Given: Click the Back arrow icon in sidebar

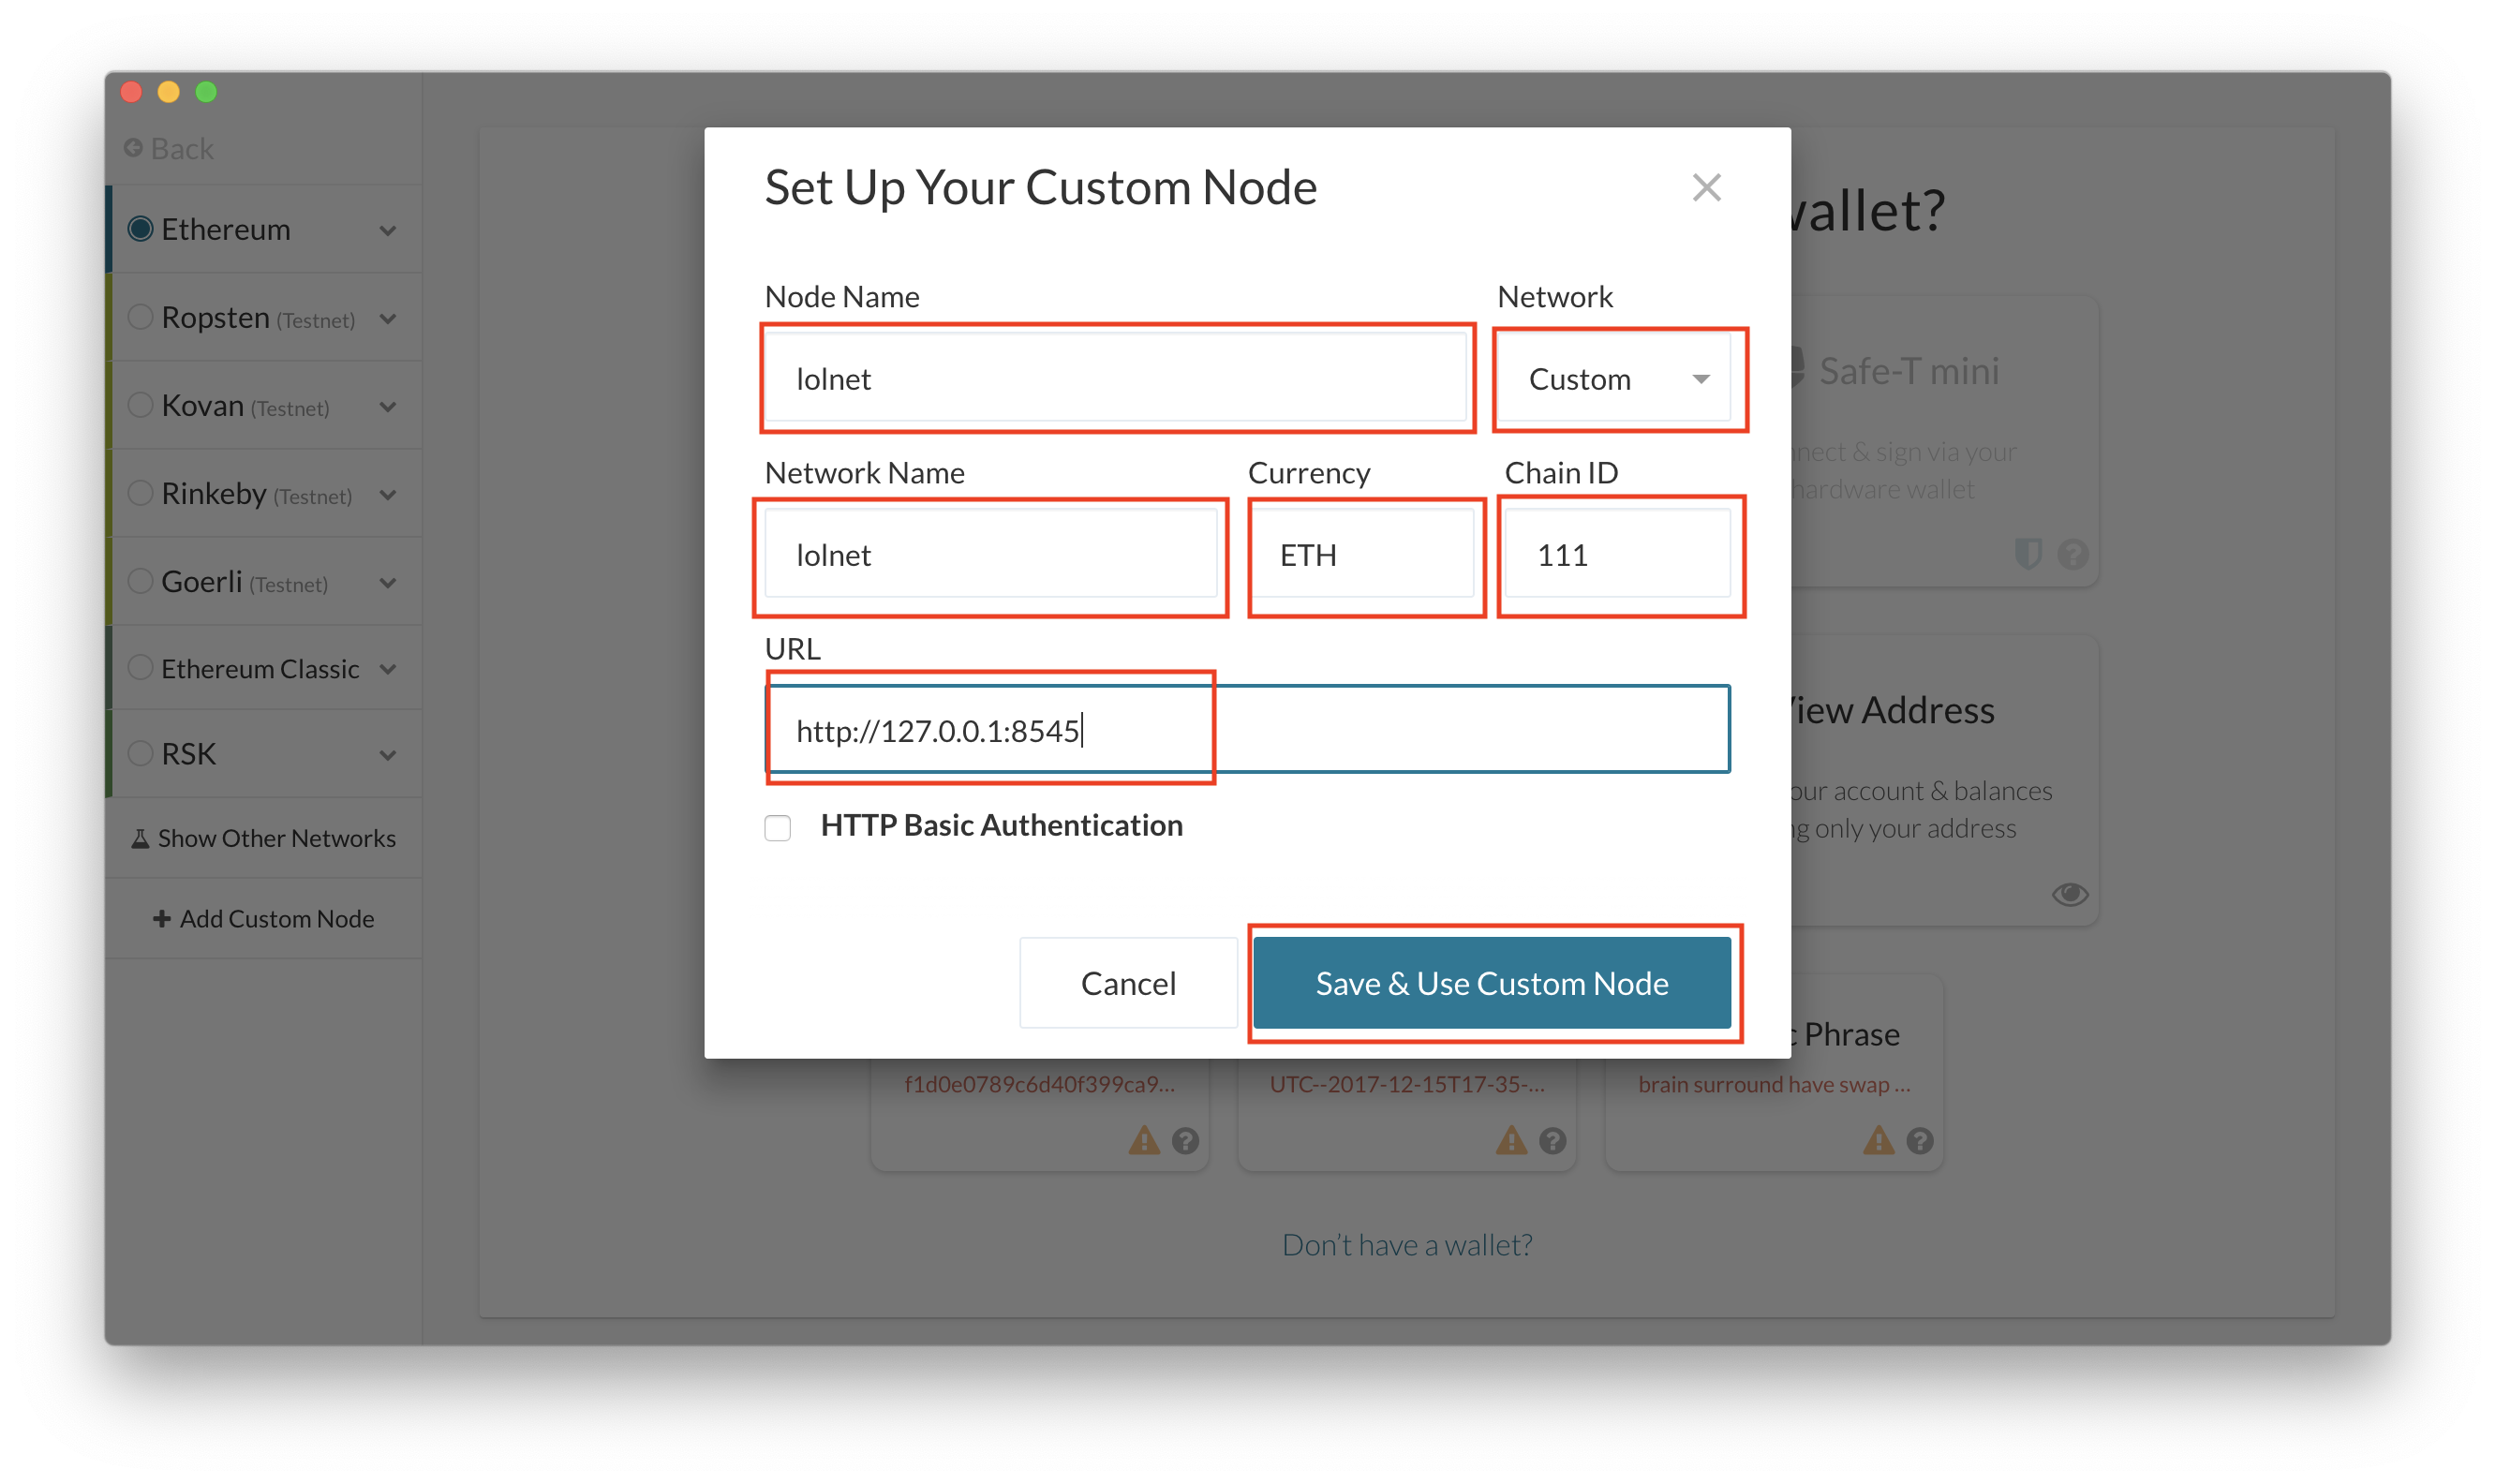Looking at the screenshot, I should coord(133,148).
